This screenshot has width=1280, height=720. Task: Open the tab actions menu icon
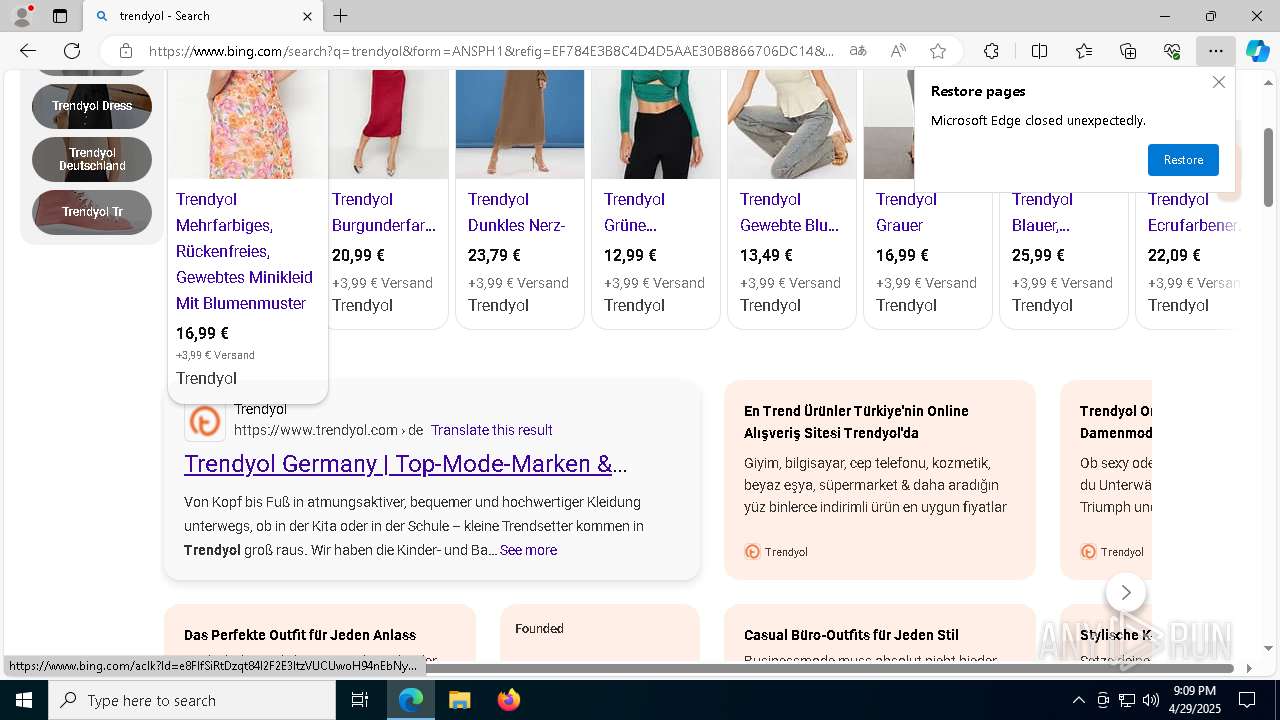point(60,16)
